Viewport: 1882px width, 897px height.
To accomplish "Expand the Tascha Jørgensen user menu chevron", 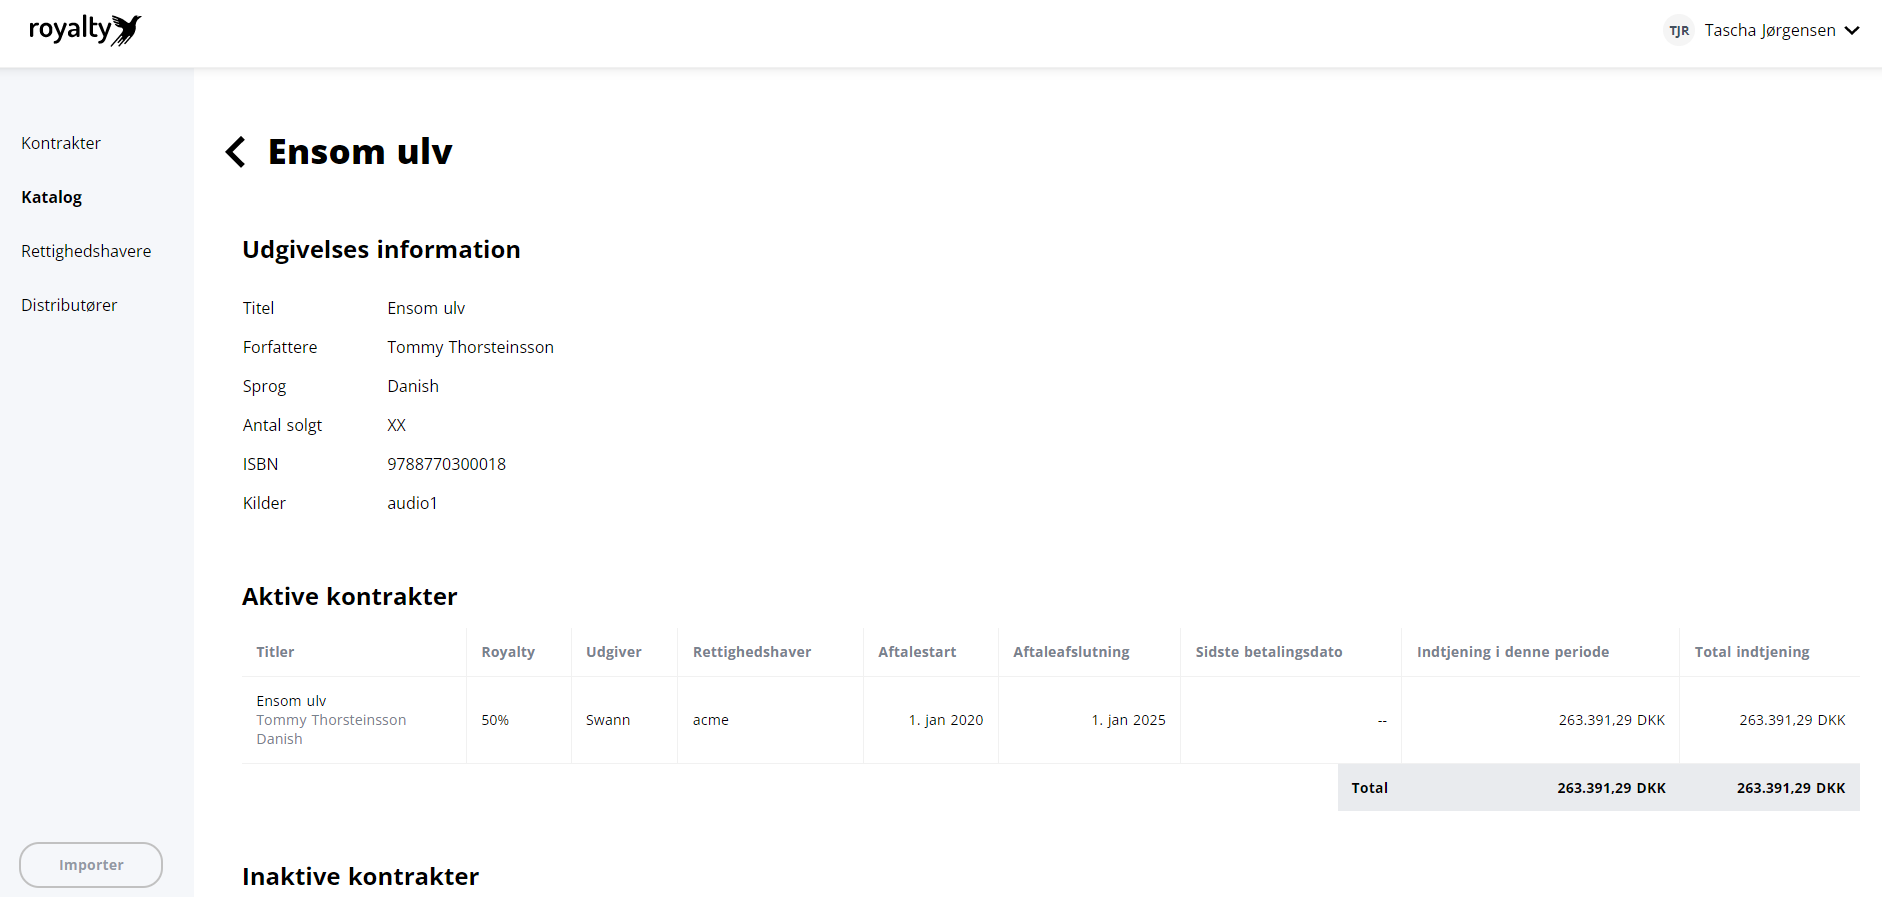I will point(1852,31).
